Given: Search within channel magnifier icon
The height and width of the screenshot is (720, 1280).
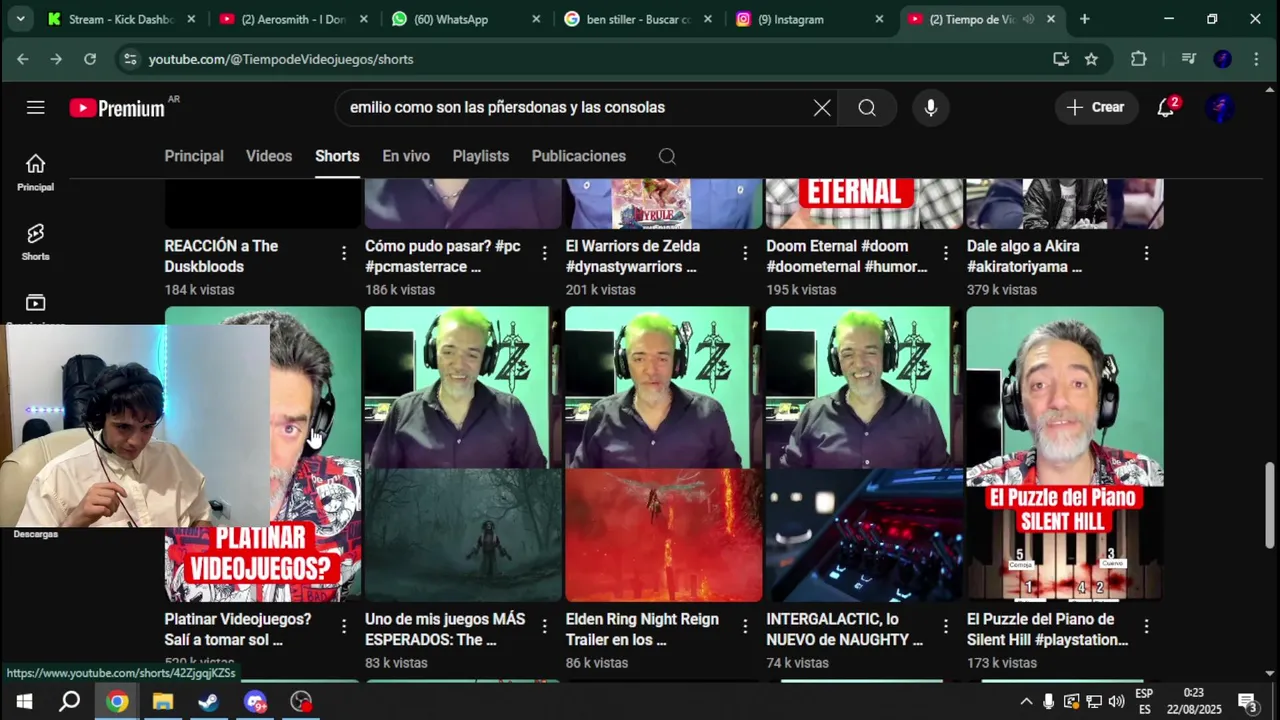Looking at the screenshot, I should point(667,156).
